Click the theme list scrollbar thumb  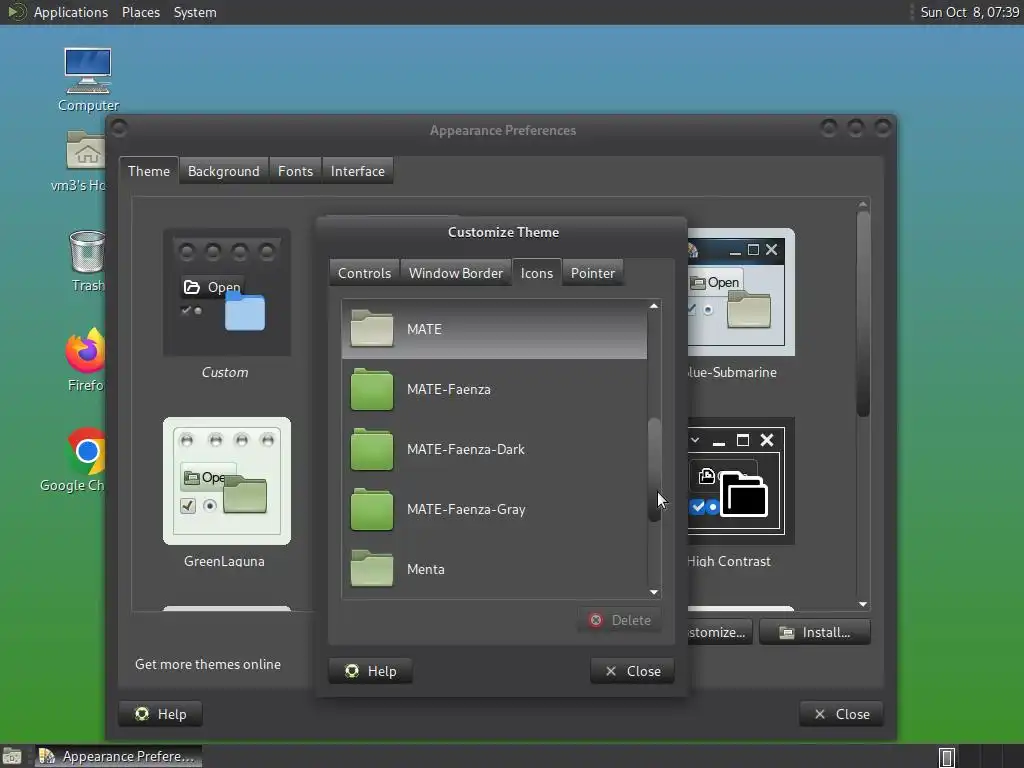click(x=863, y=313)
